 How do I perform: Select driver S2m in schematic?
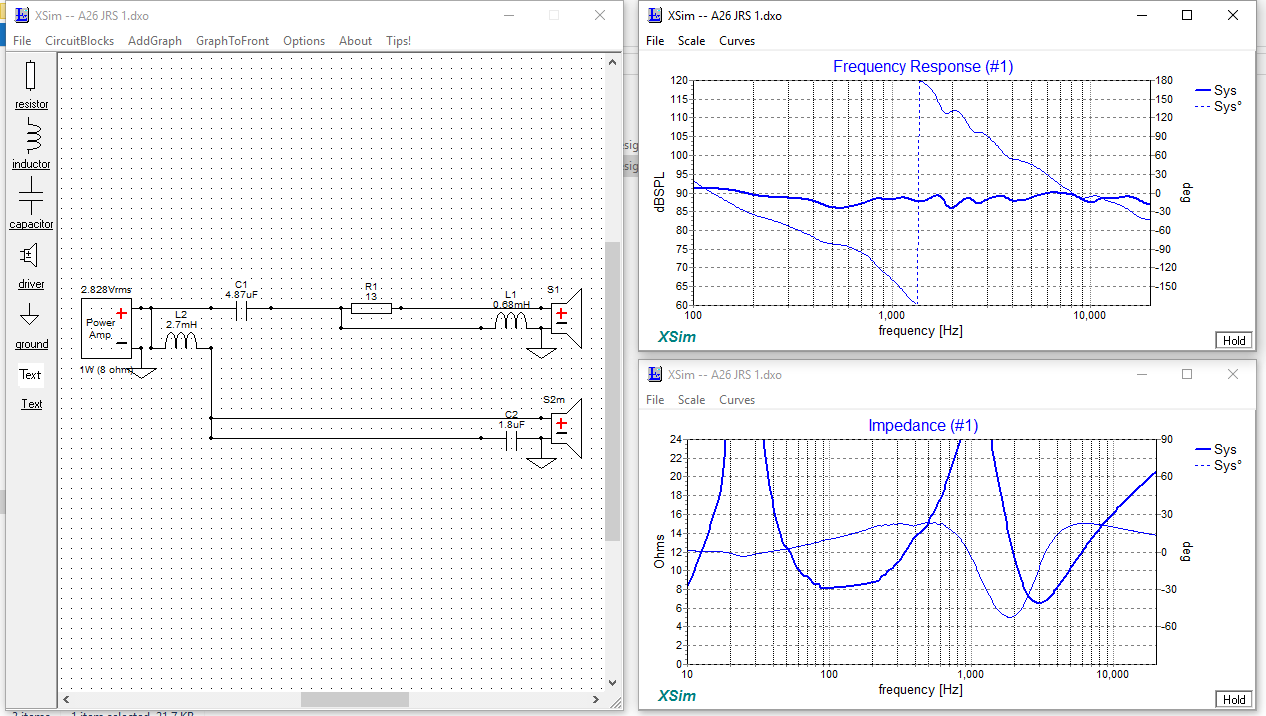pyautogui.click(x=565, y=428)
